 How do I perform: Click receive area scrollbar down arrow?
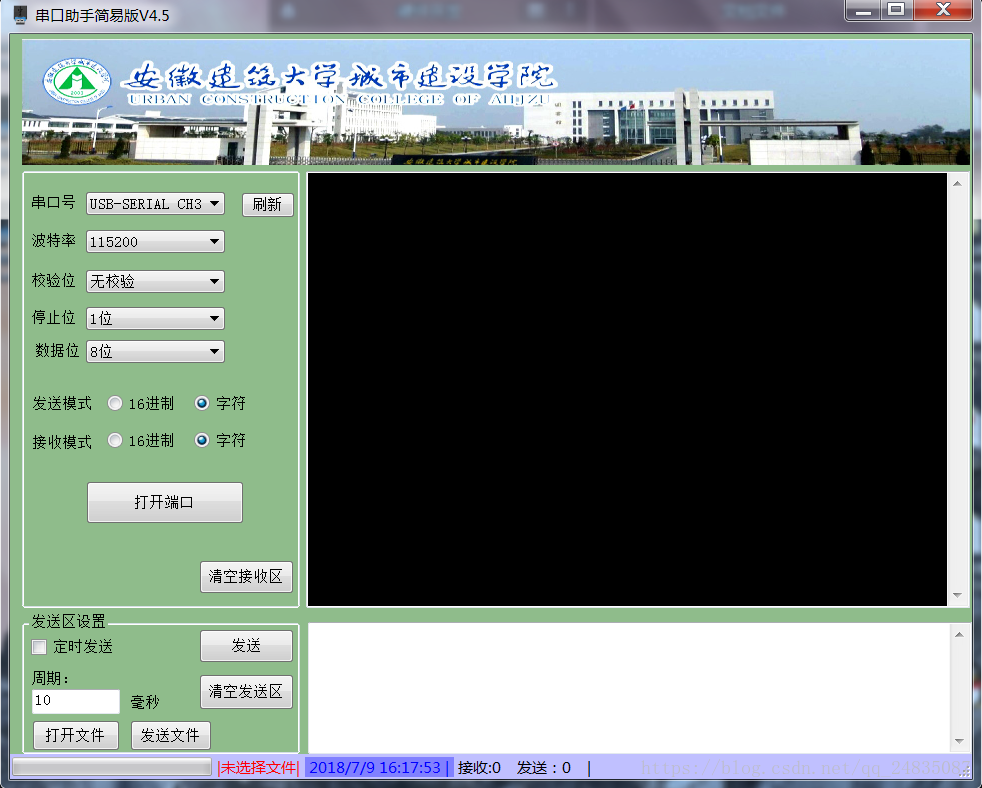(958, 595)
